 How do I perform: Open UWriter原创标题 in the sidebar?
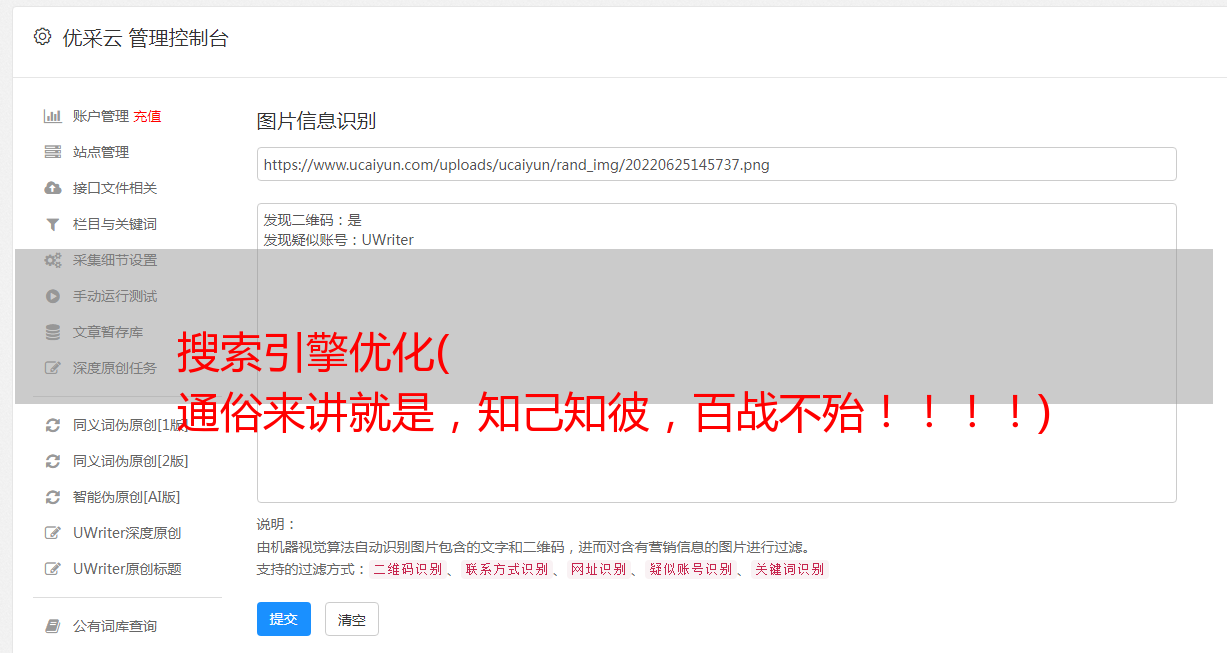coord(127,569)
